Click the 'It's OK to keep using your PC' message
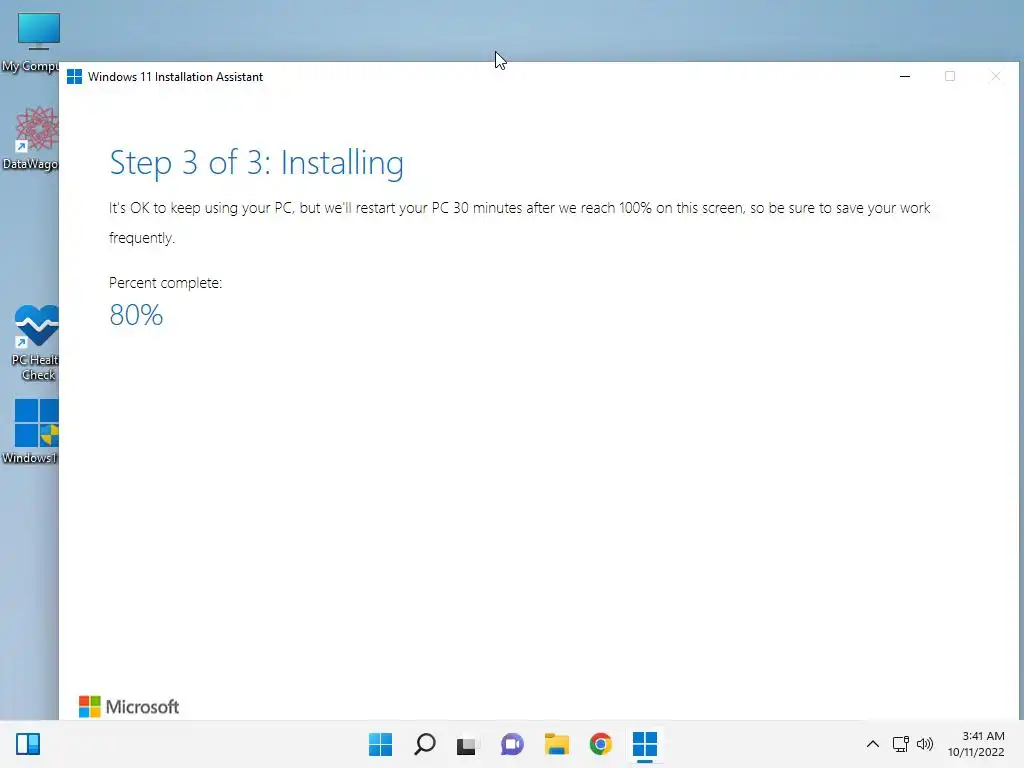 [519, 222]
